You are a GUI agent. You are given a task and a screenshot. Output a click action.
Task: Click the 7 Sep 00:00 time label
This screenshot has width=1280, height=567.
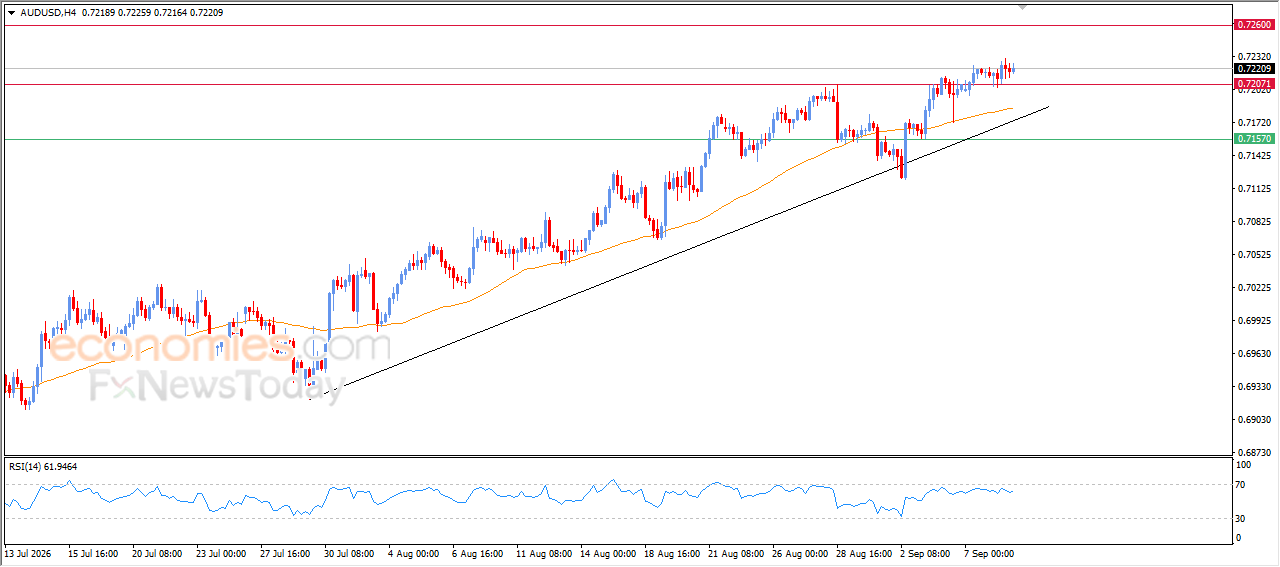coord(988,553)
